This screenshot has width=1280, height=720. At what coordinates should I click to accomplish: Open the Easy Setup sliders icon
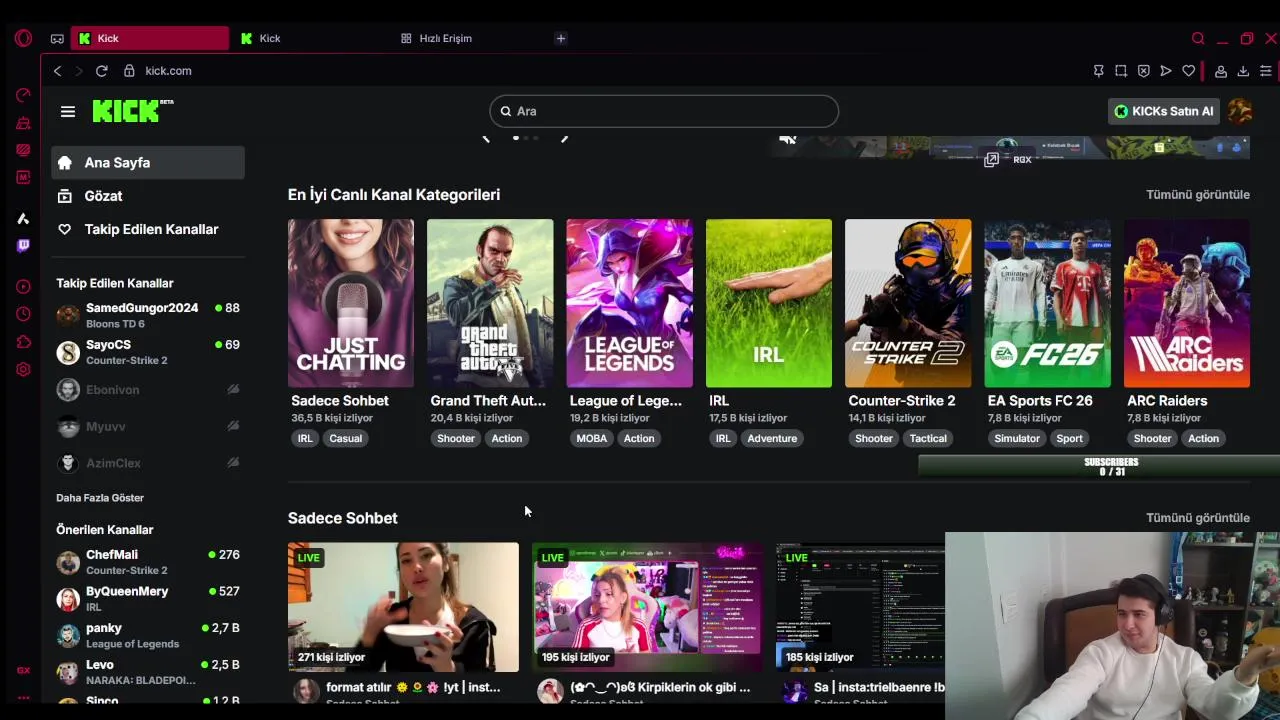coord(1266,71)
